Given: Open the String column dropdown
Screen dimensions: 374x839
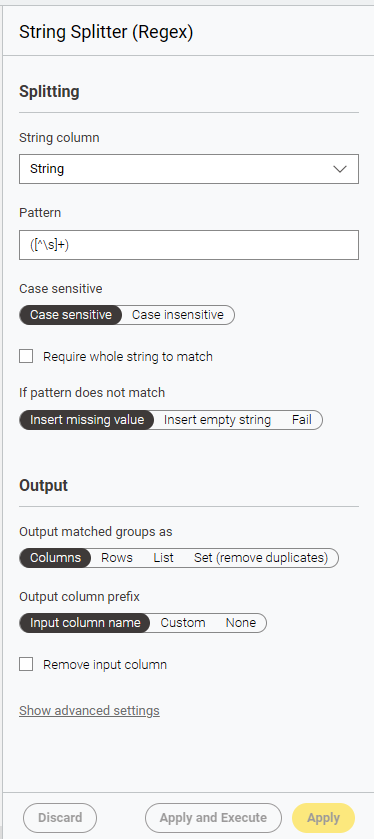Looking at the screenshot, I should click(x=189, y=169).
